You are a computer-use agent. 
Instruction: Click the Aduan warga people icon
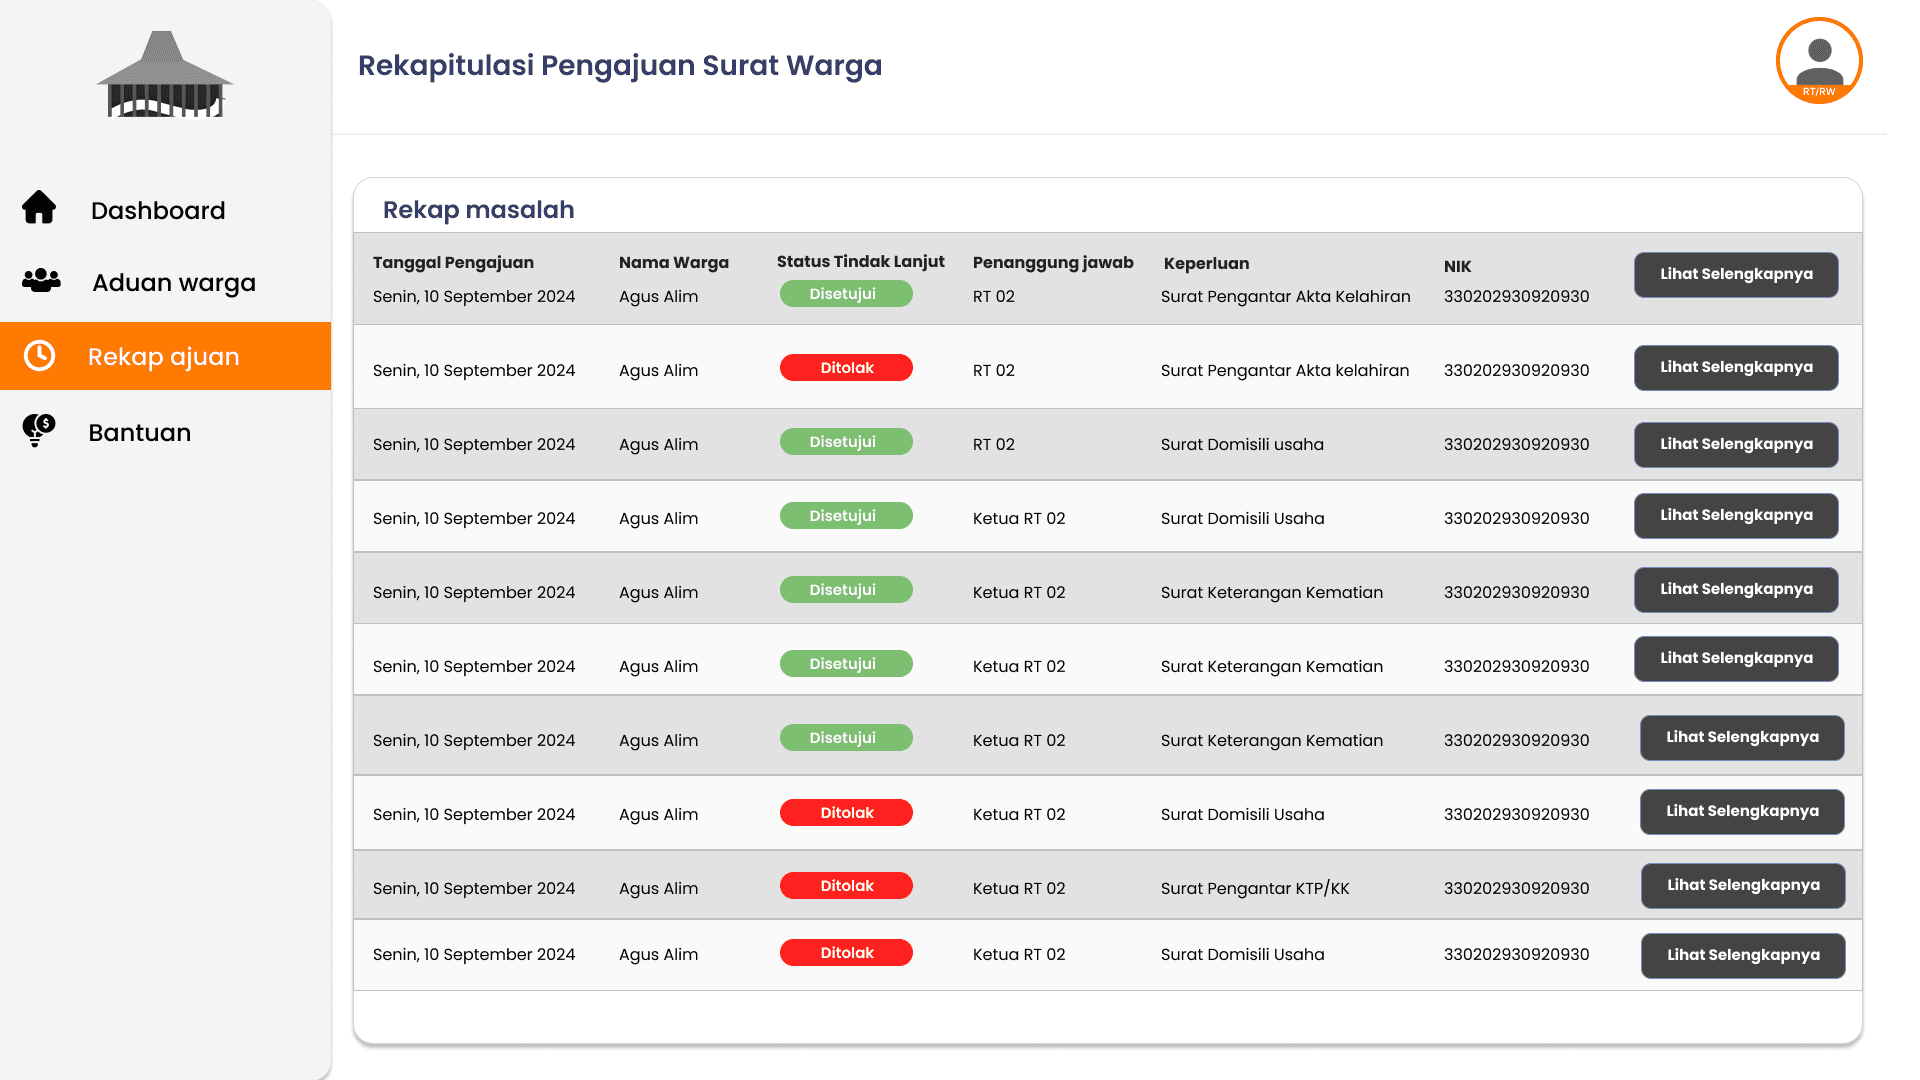click(41, 281)
